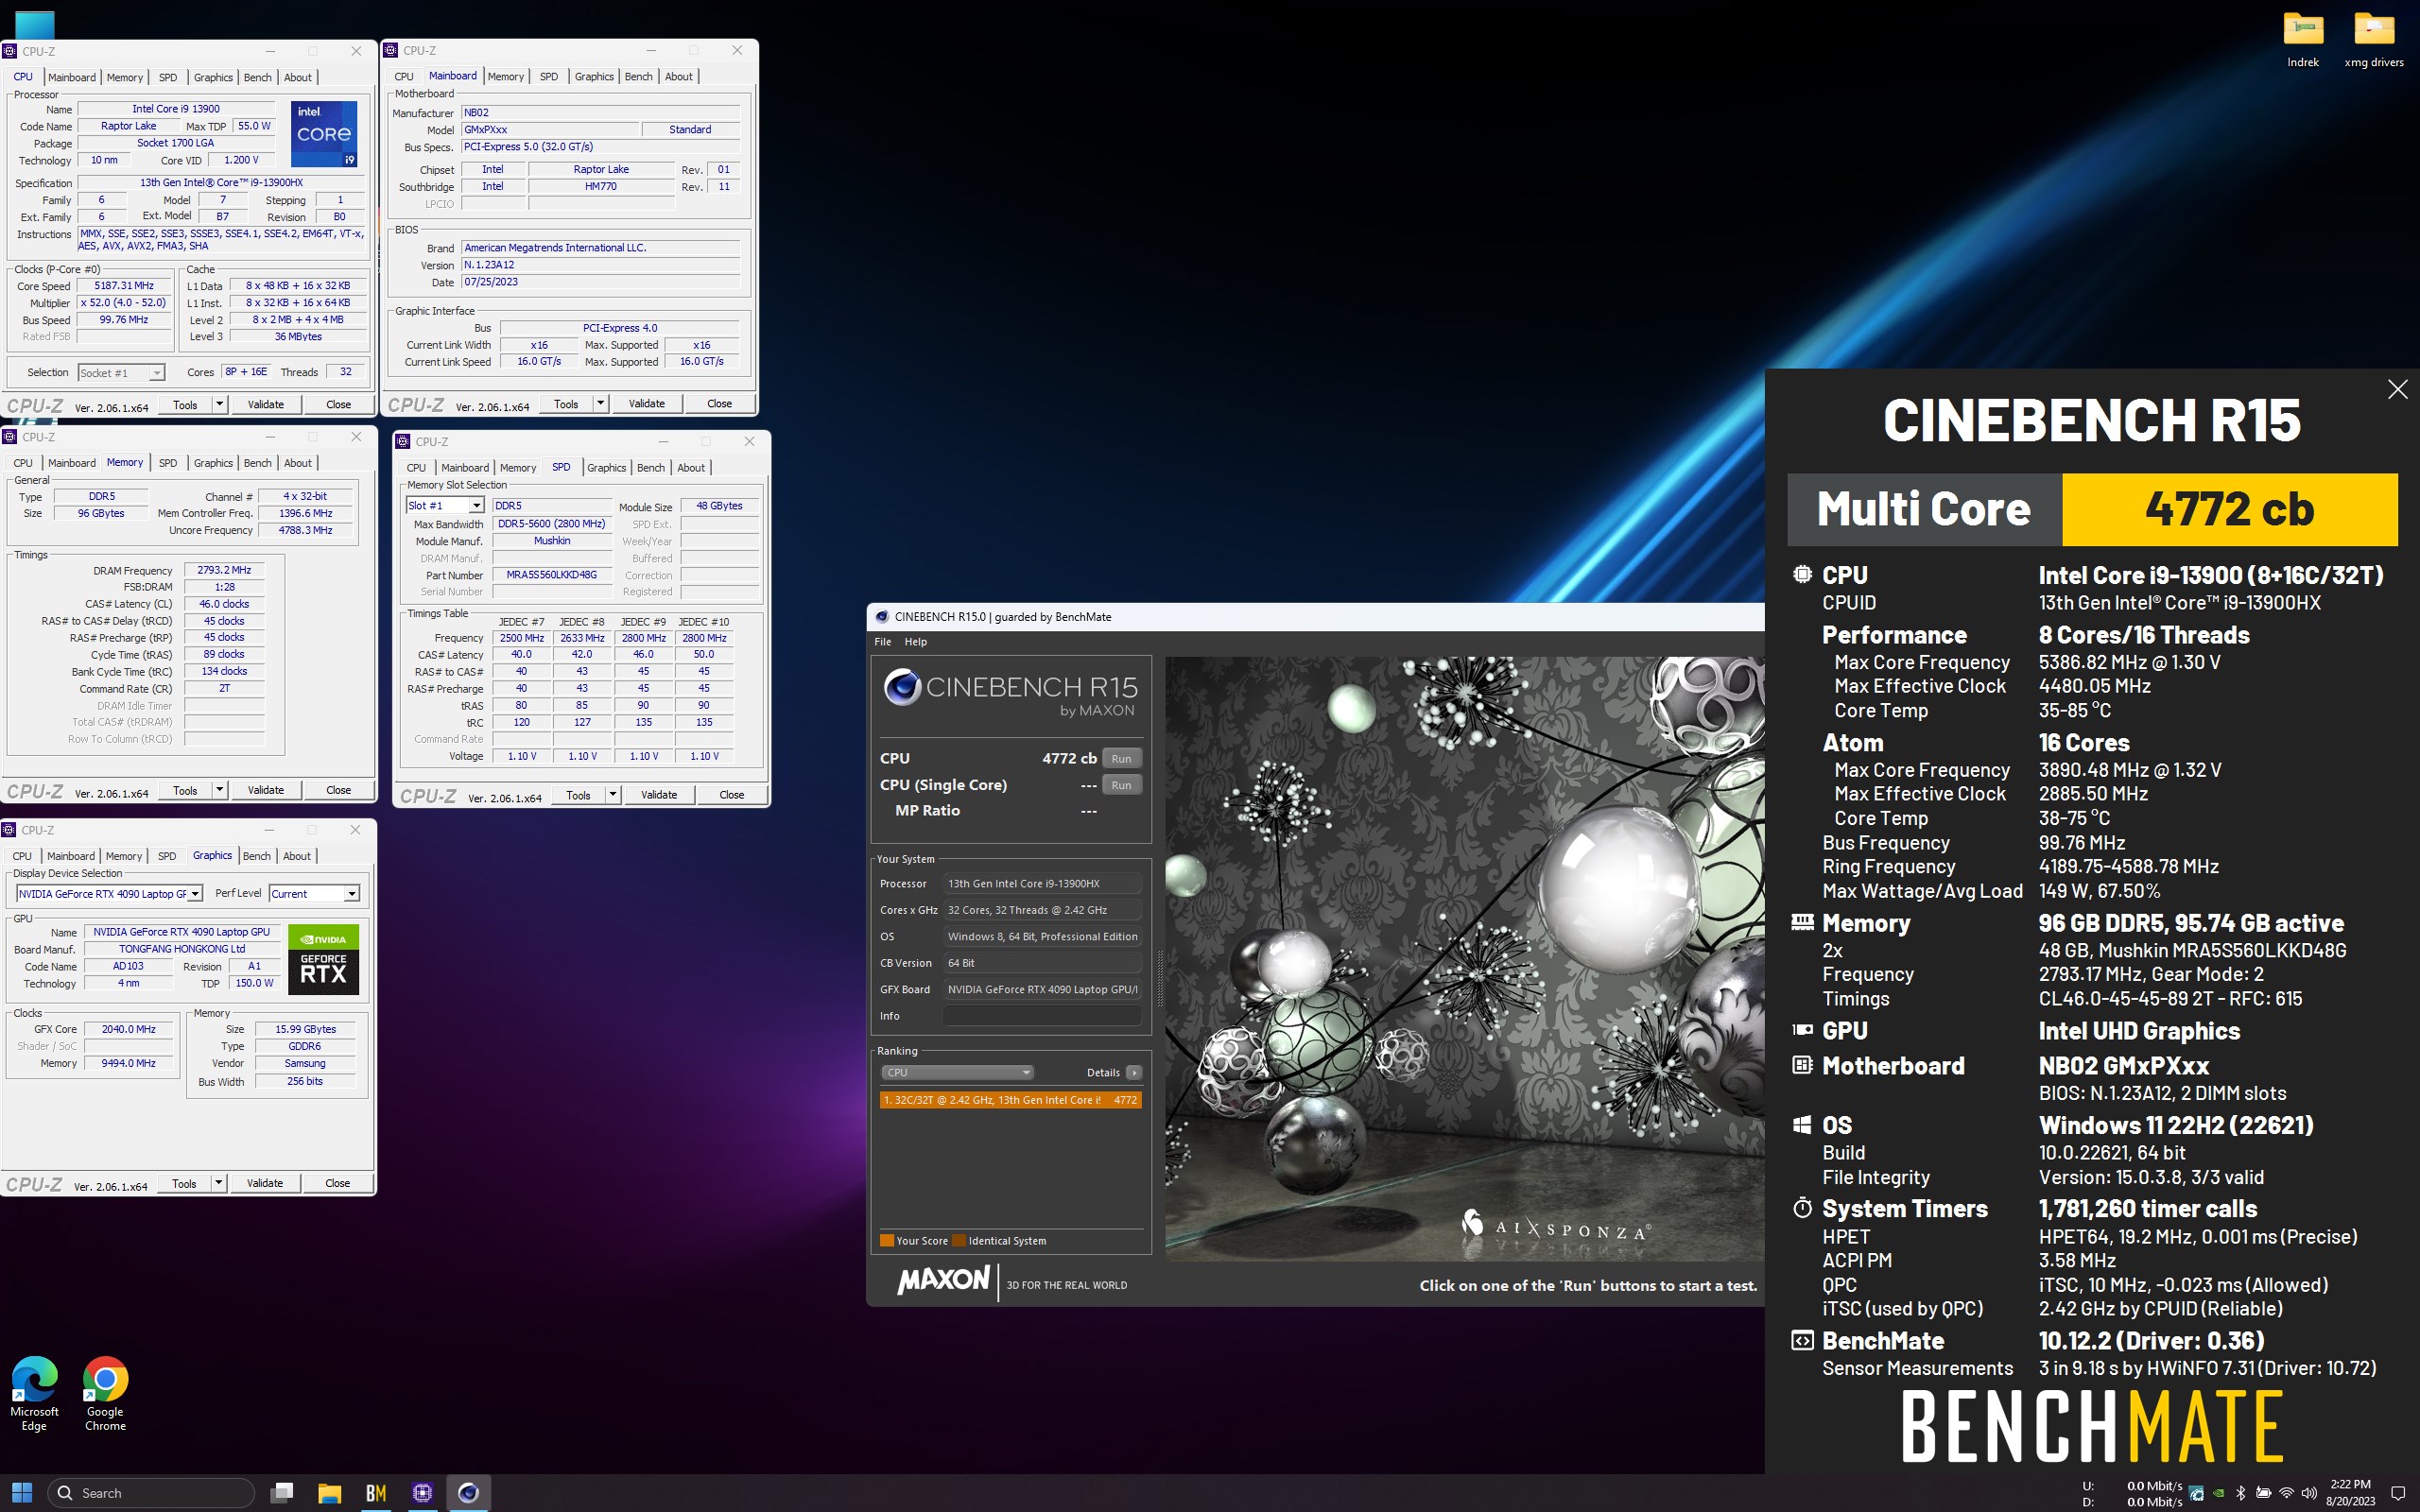The width and height of the screenshot is (2420, 1512).
Task: Select SPD tab in CPU-Z Memory window
Action: tap(167, 463)
